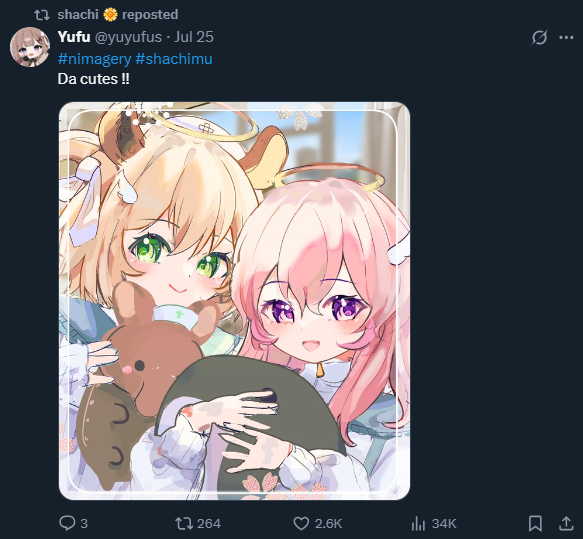This screenshot has height=539, width=583.
Task: Open Yufu's profile avatar
Action: point(30,47)
